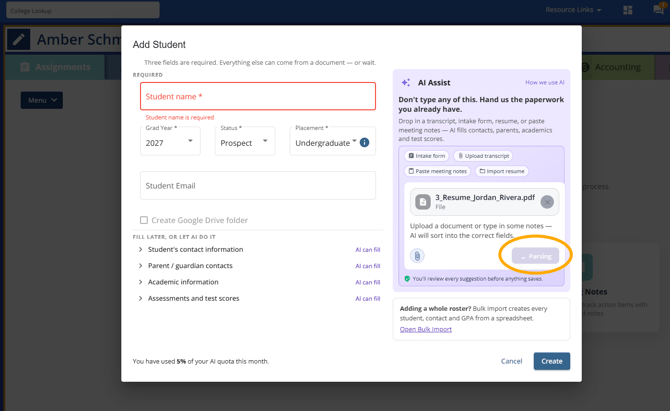
Task: Tick Create Google Drive folder checkbox
Action: click(x=144, y=220)
